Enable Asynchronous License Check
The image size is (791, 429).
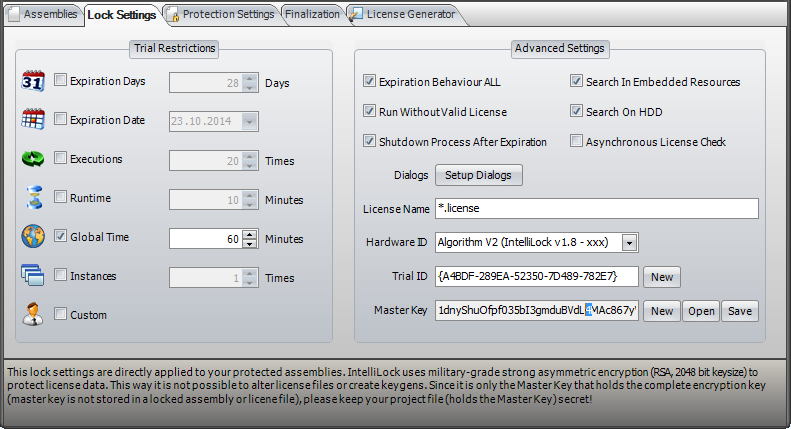576,141
